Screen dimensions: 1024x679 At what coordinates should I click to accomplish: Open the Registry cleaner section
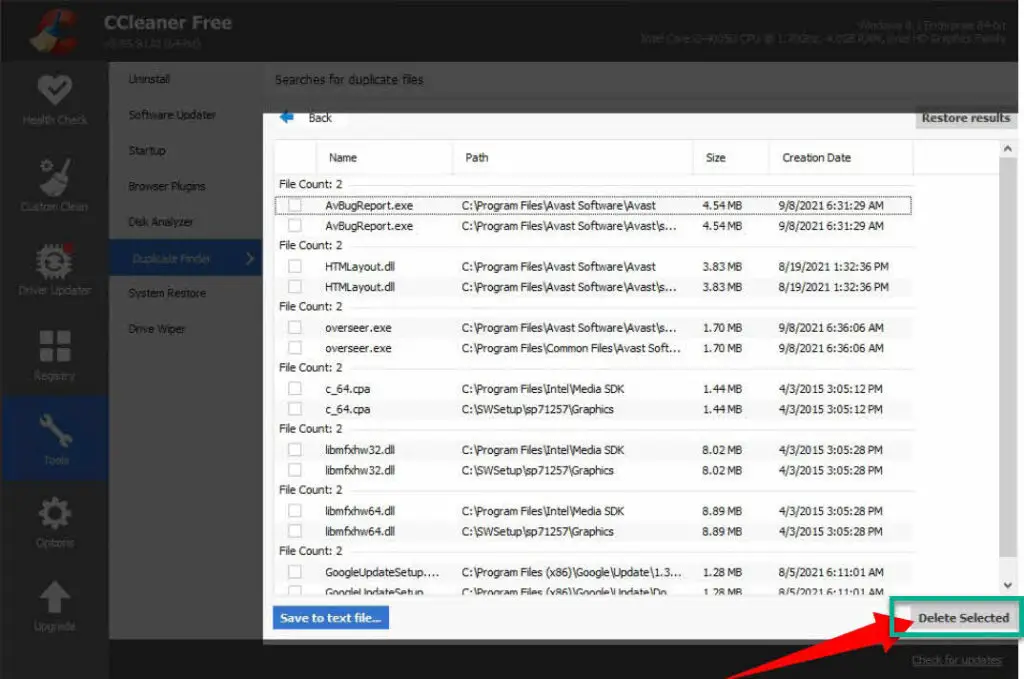coord(54,355)
